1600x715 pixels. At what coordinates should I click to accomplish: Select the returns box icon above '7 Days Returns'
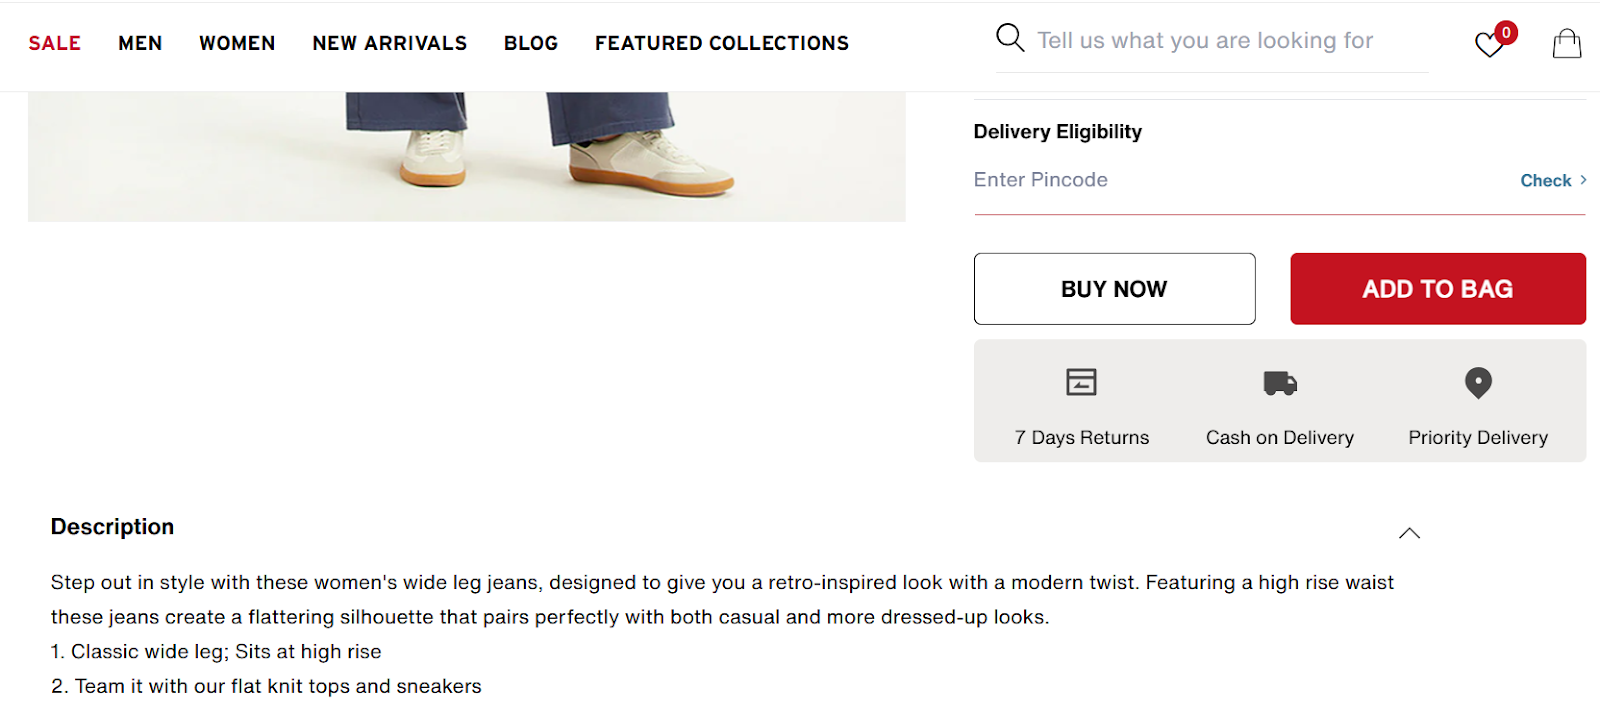(x=1080, y=381)
